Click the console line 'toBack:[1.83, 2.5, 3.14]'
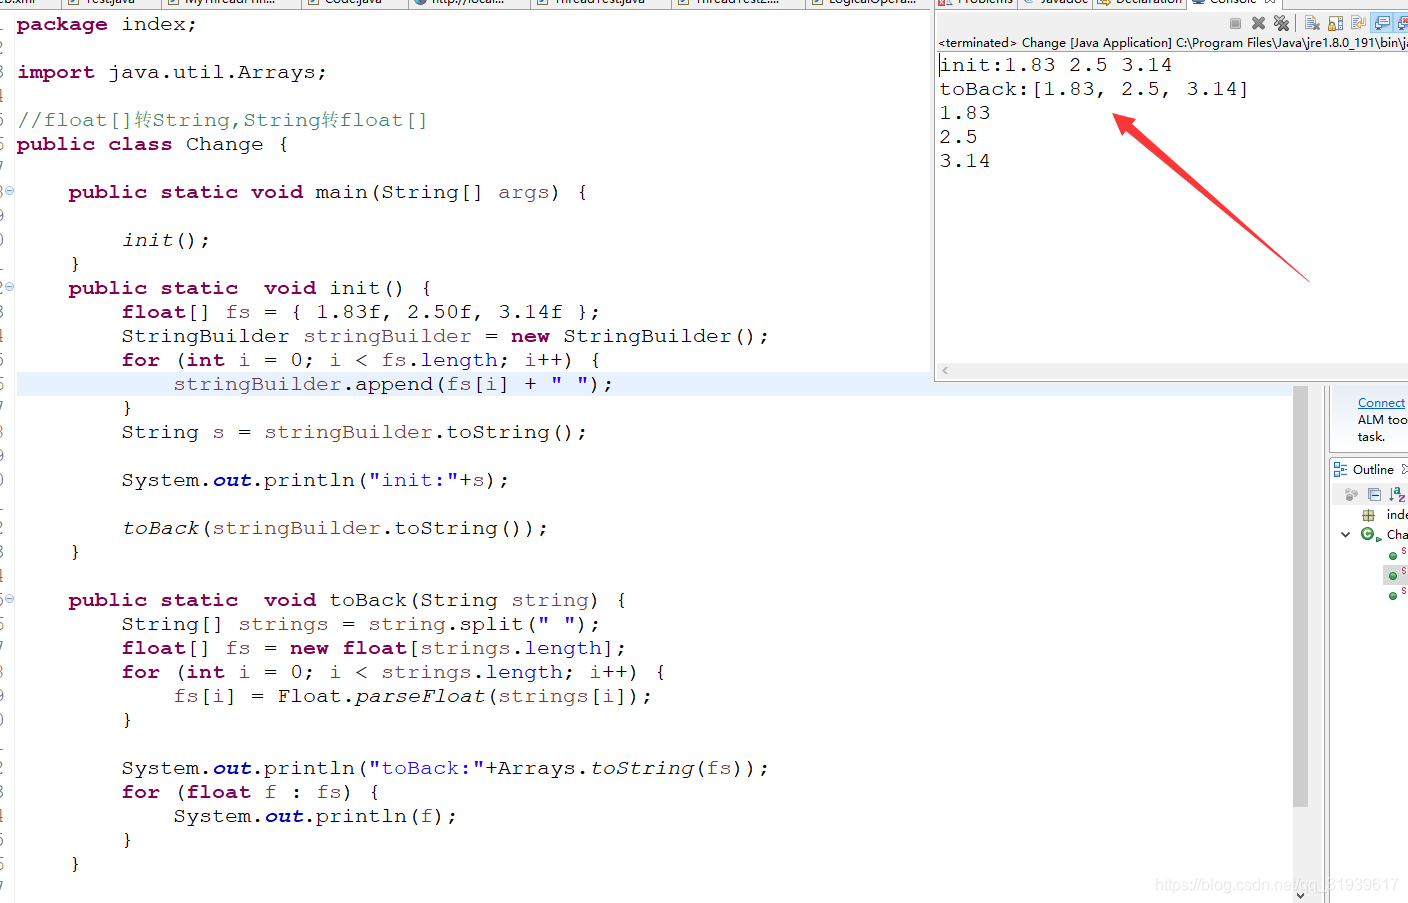Image resolution: width=1408 pixels, height=903 pixels. [1094, 89]
